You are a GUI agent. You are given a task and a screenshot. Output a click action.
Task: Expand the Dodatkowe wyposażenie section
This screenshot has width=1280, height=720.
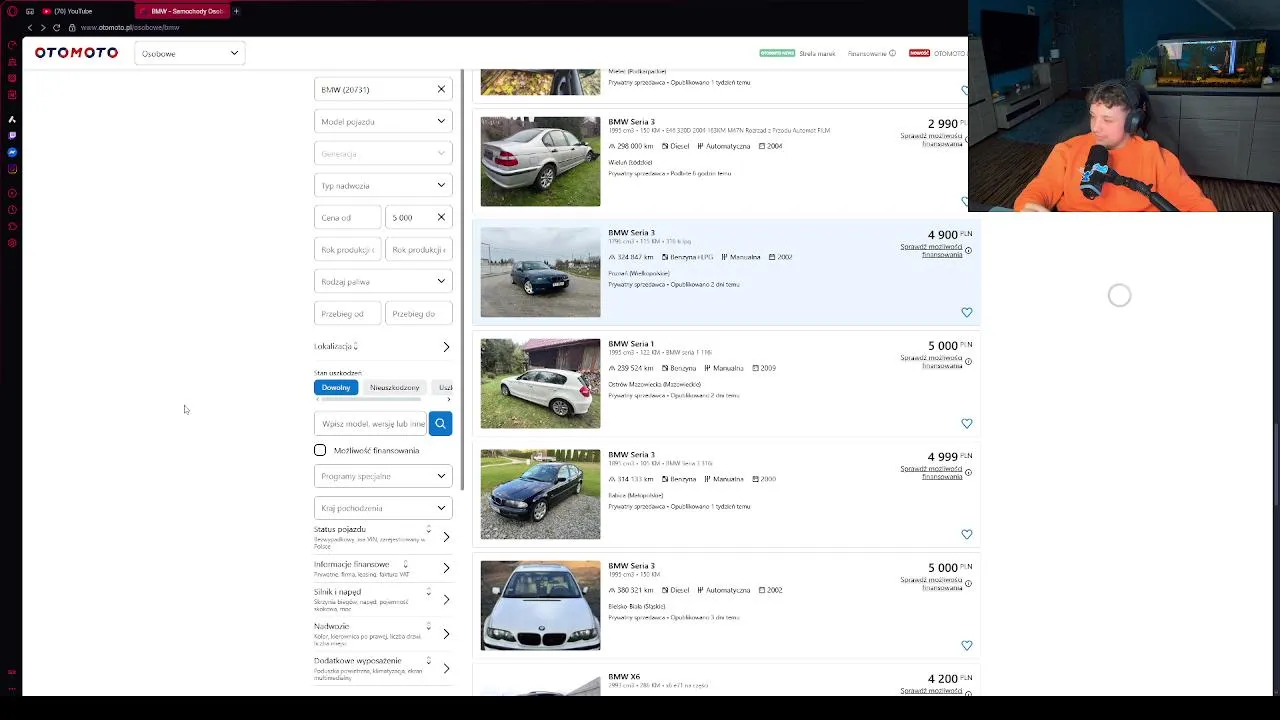pos(383,668)
